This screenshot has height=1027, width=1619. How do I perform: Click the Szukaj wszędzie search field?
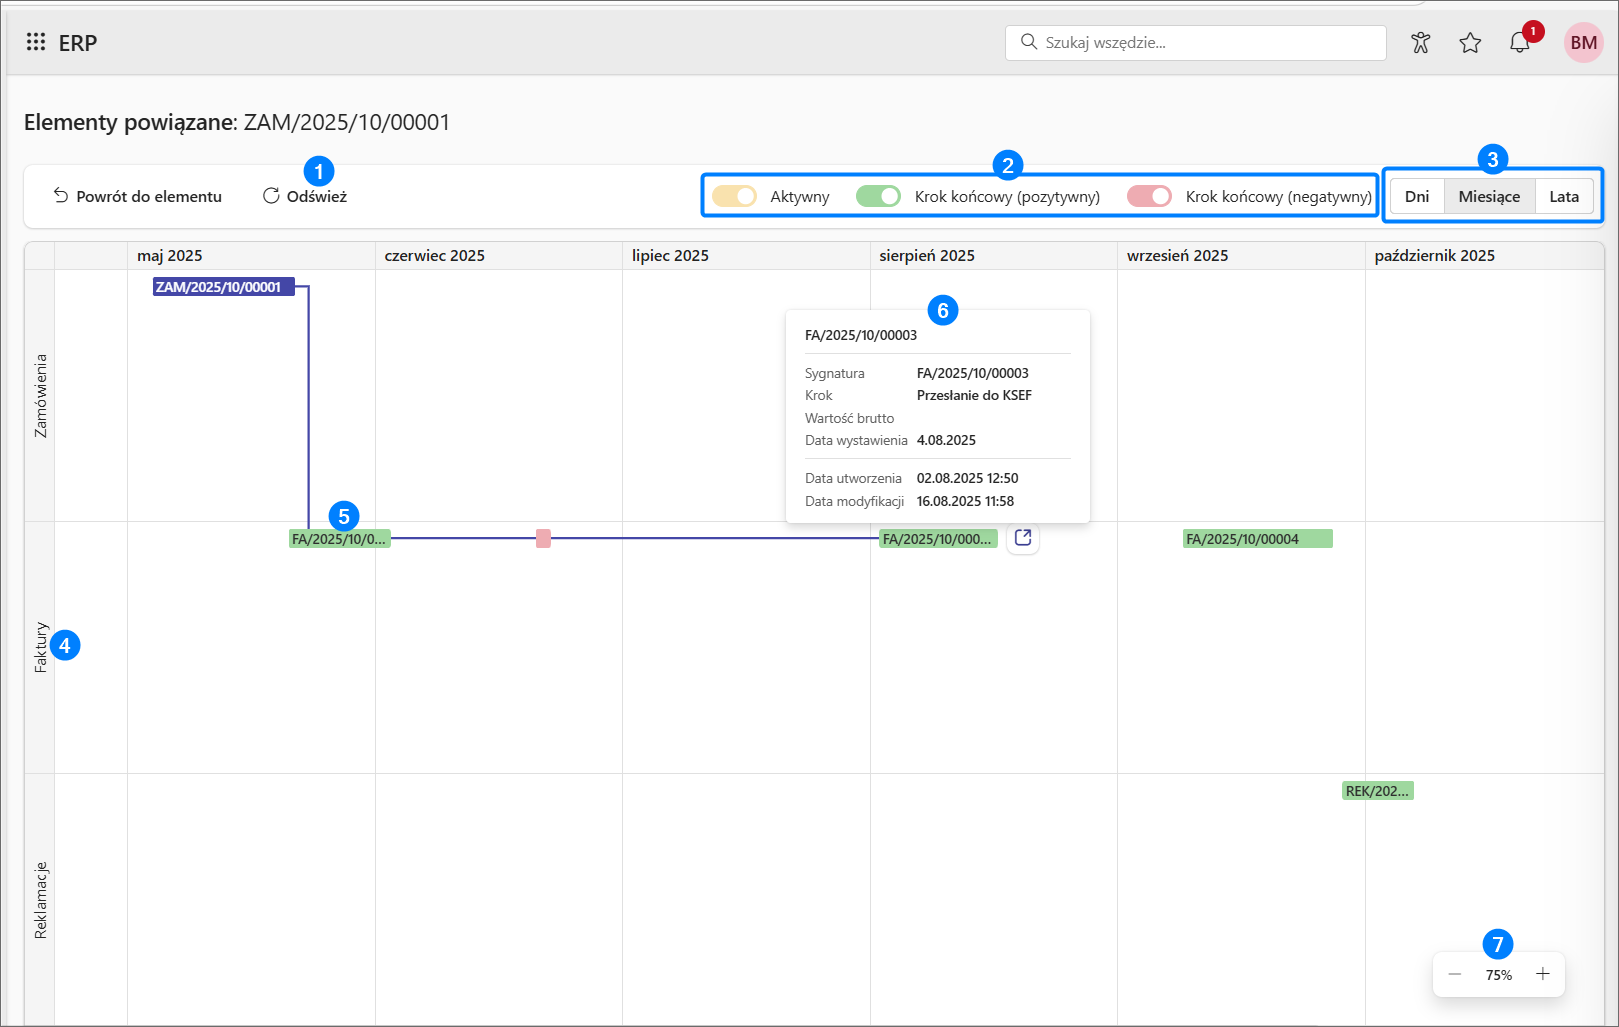[1195, 43]
